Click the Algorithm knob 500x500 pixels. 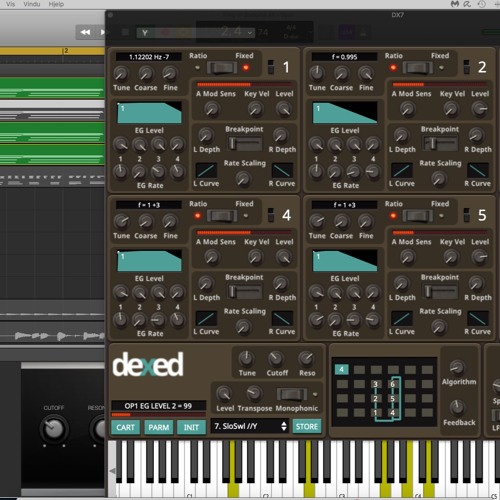(x=457, y=367)
